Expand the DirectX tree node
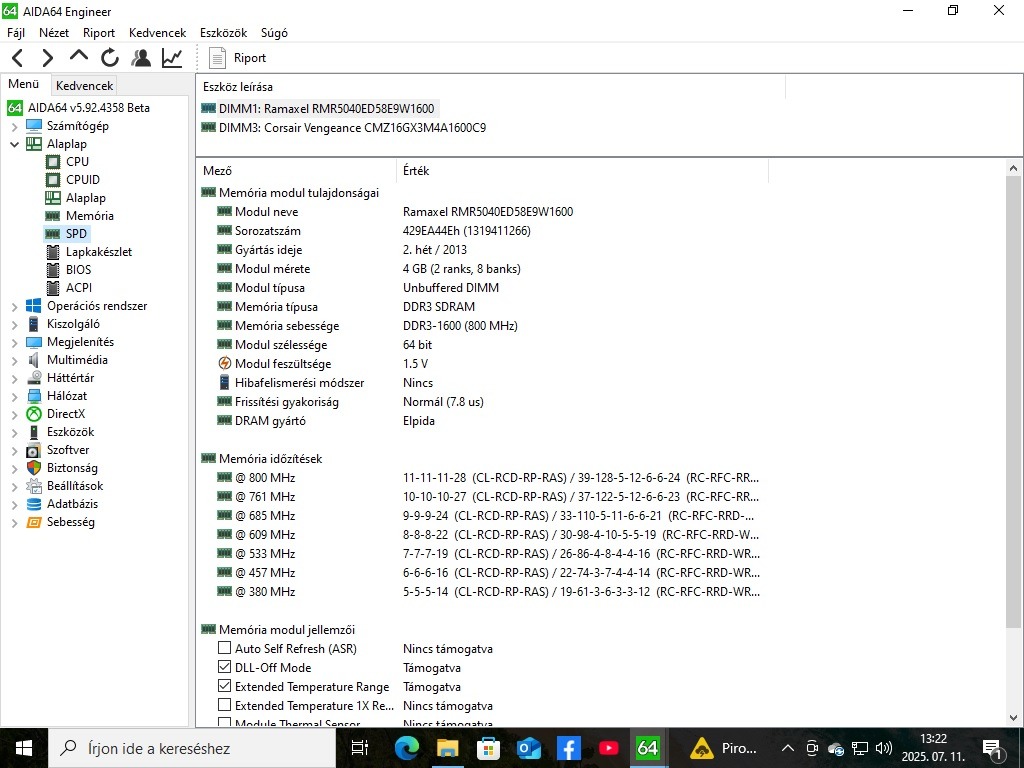Screen dimensions: 1024x768 [x=14, y=414]
